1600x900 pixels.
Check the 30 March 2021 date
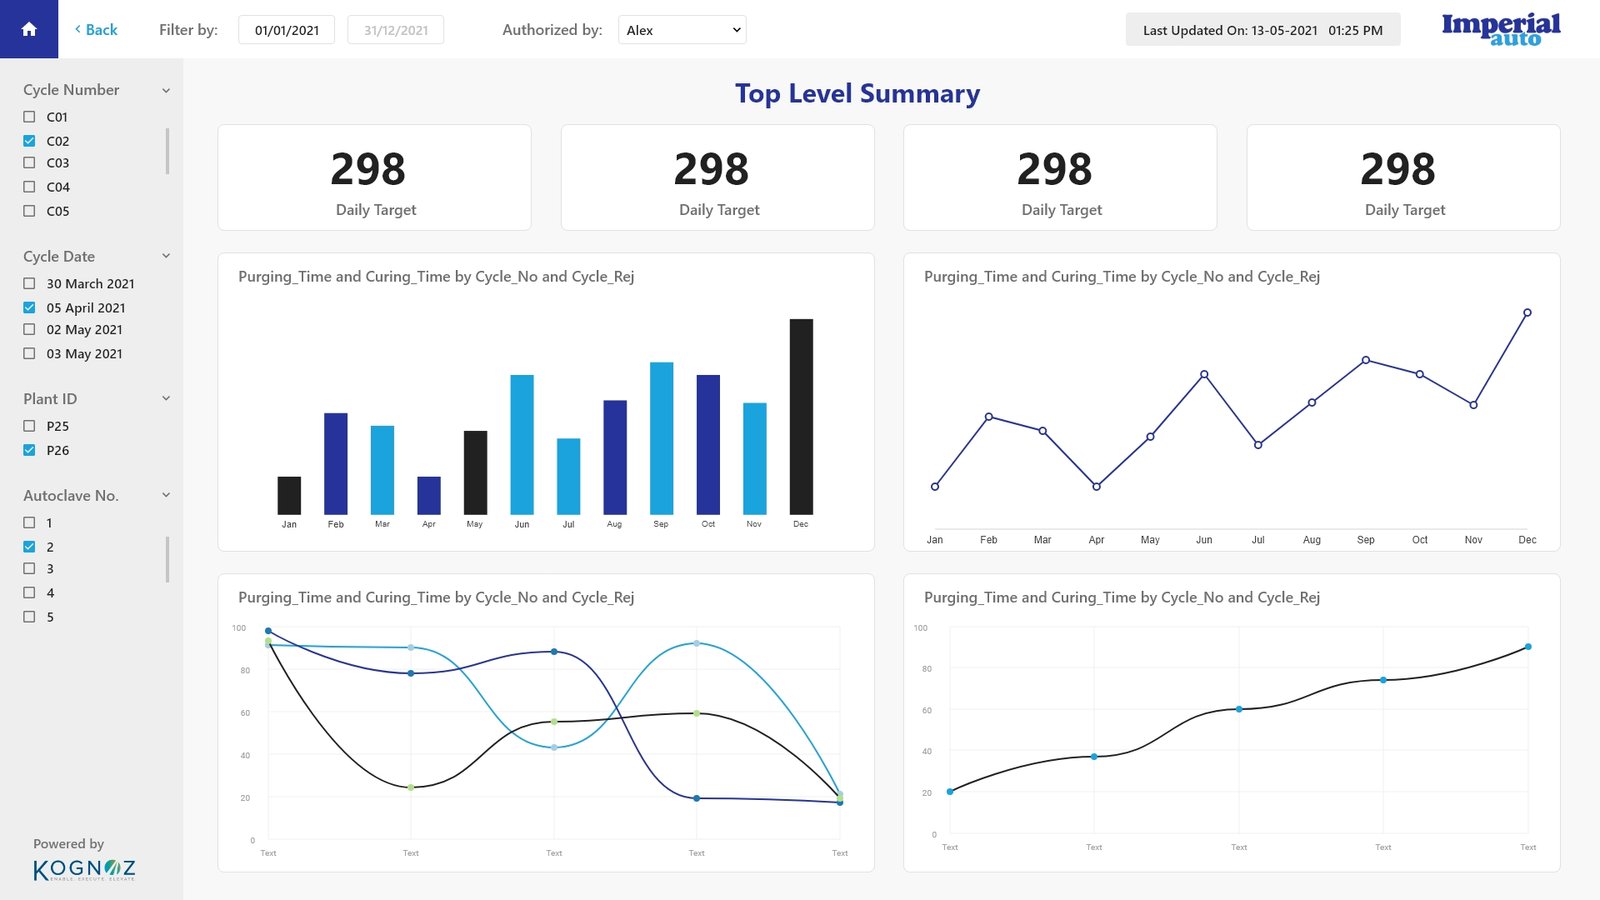coord(29,284)
